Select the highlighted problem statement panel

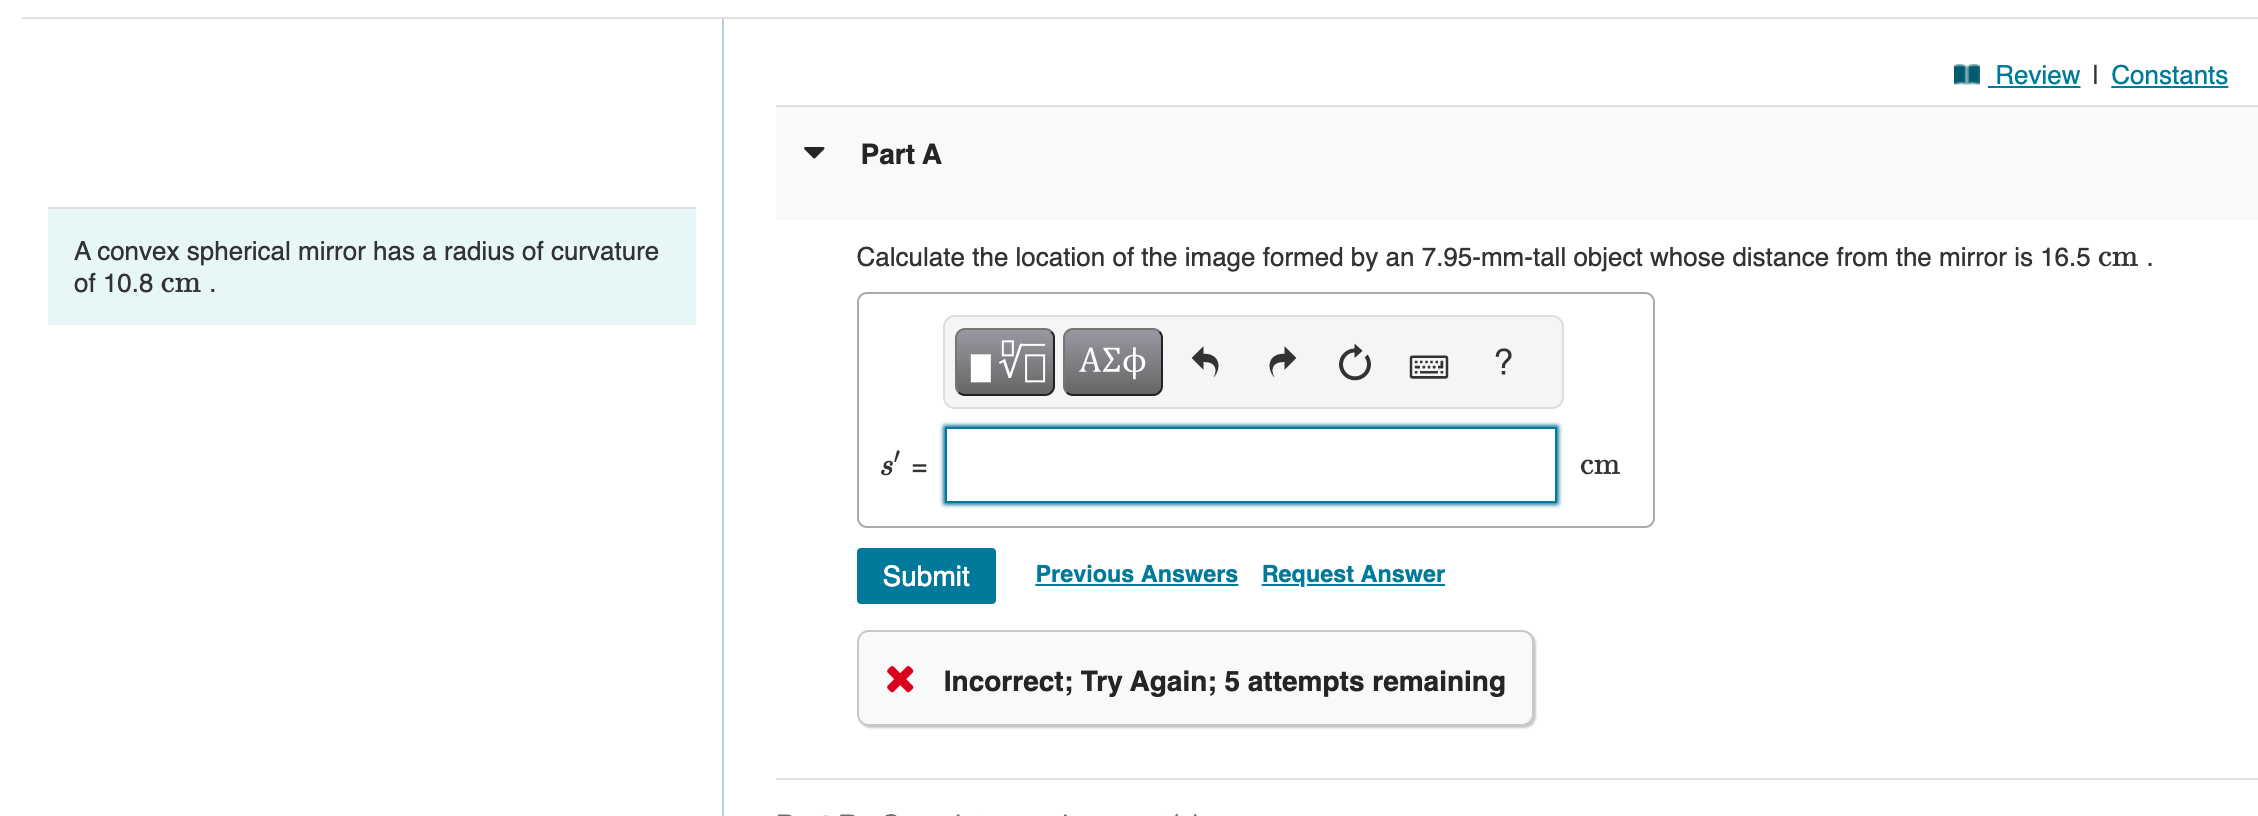click(370, 265)
